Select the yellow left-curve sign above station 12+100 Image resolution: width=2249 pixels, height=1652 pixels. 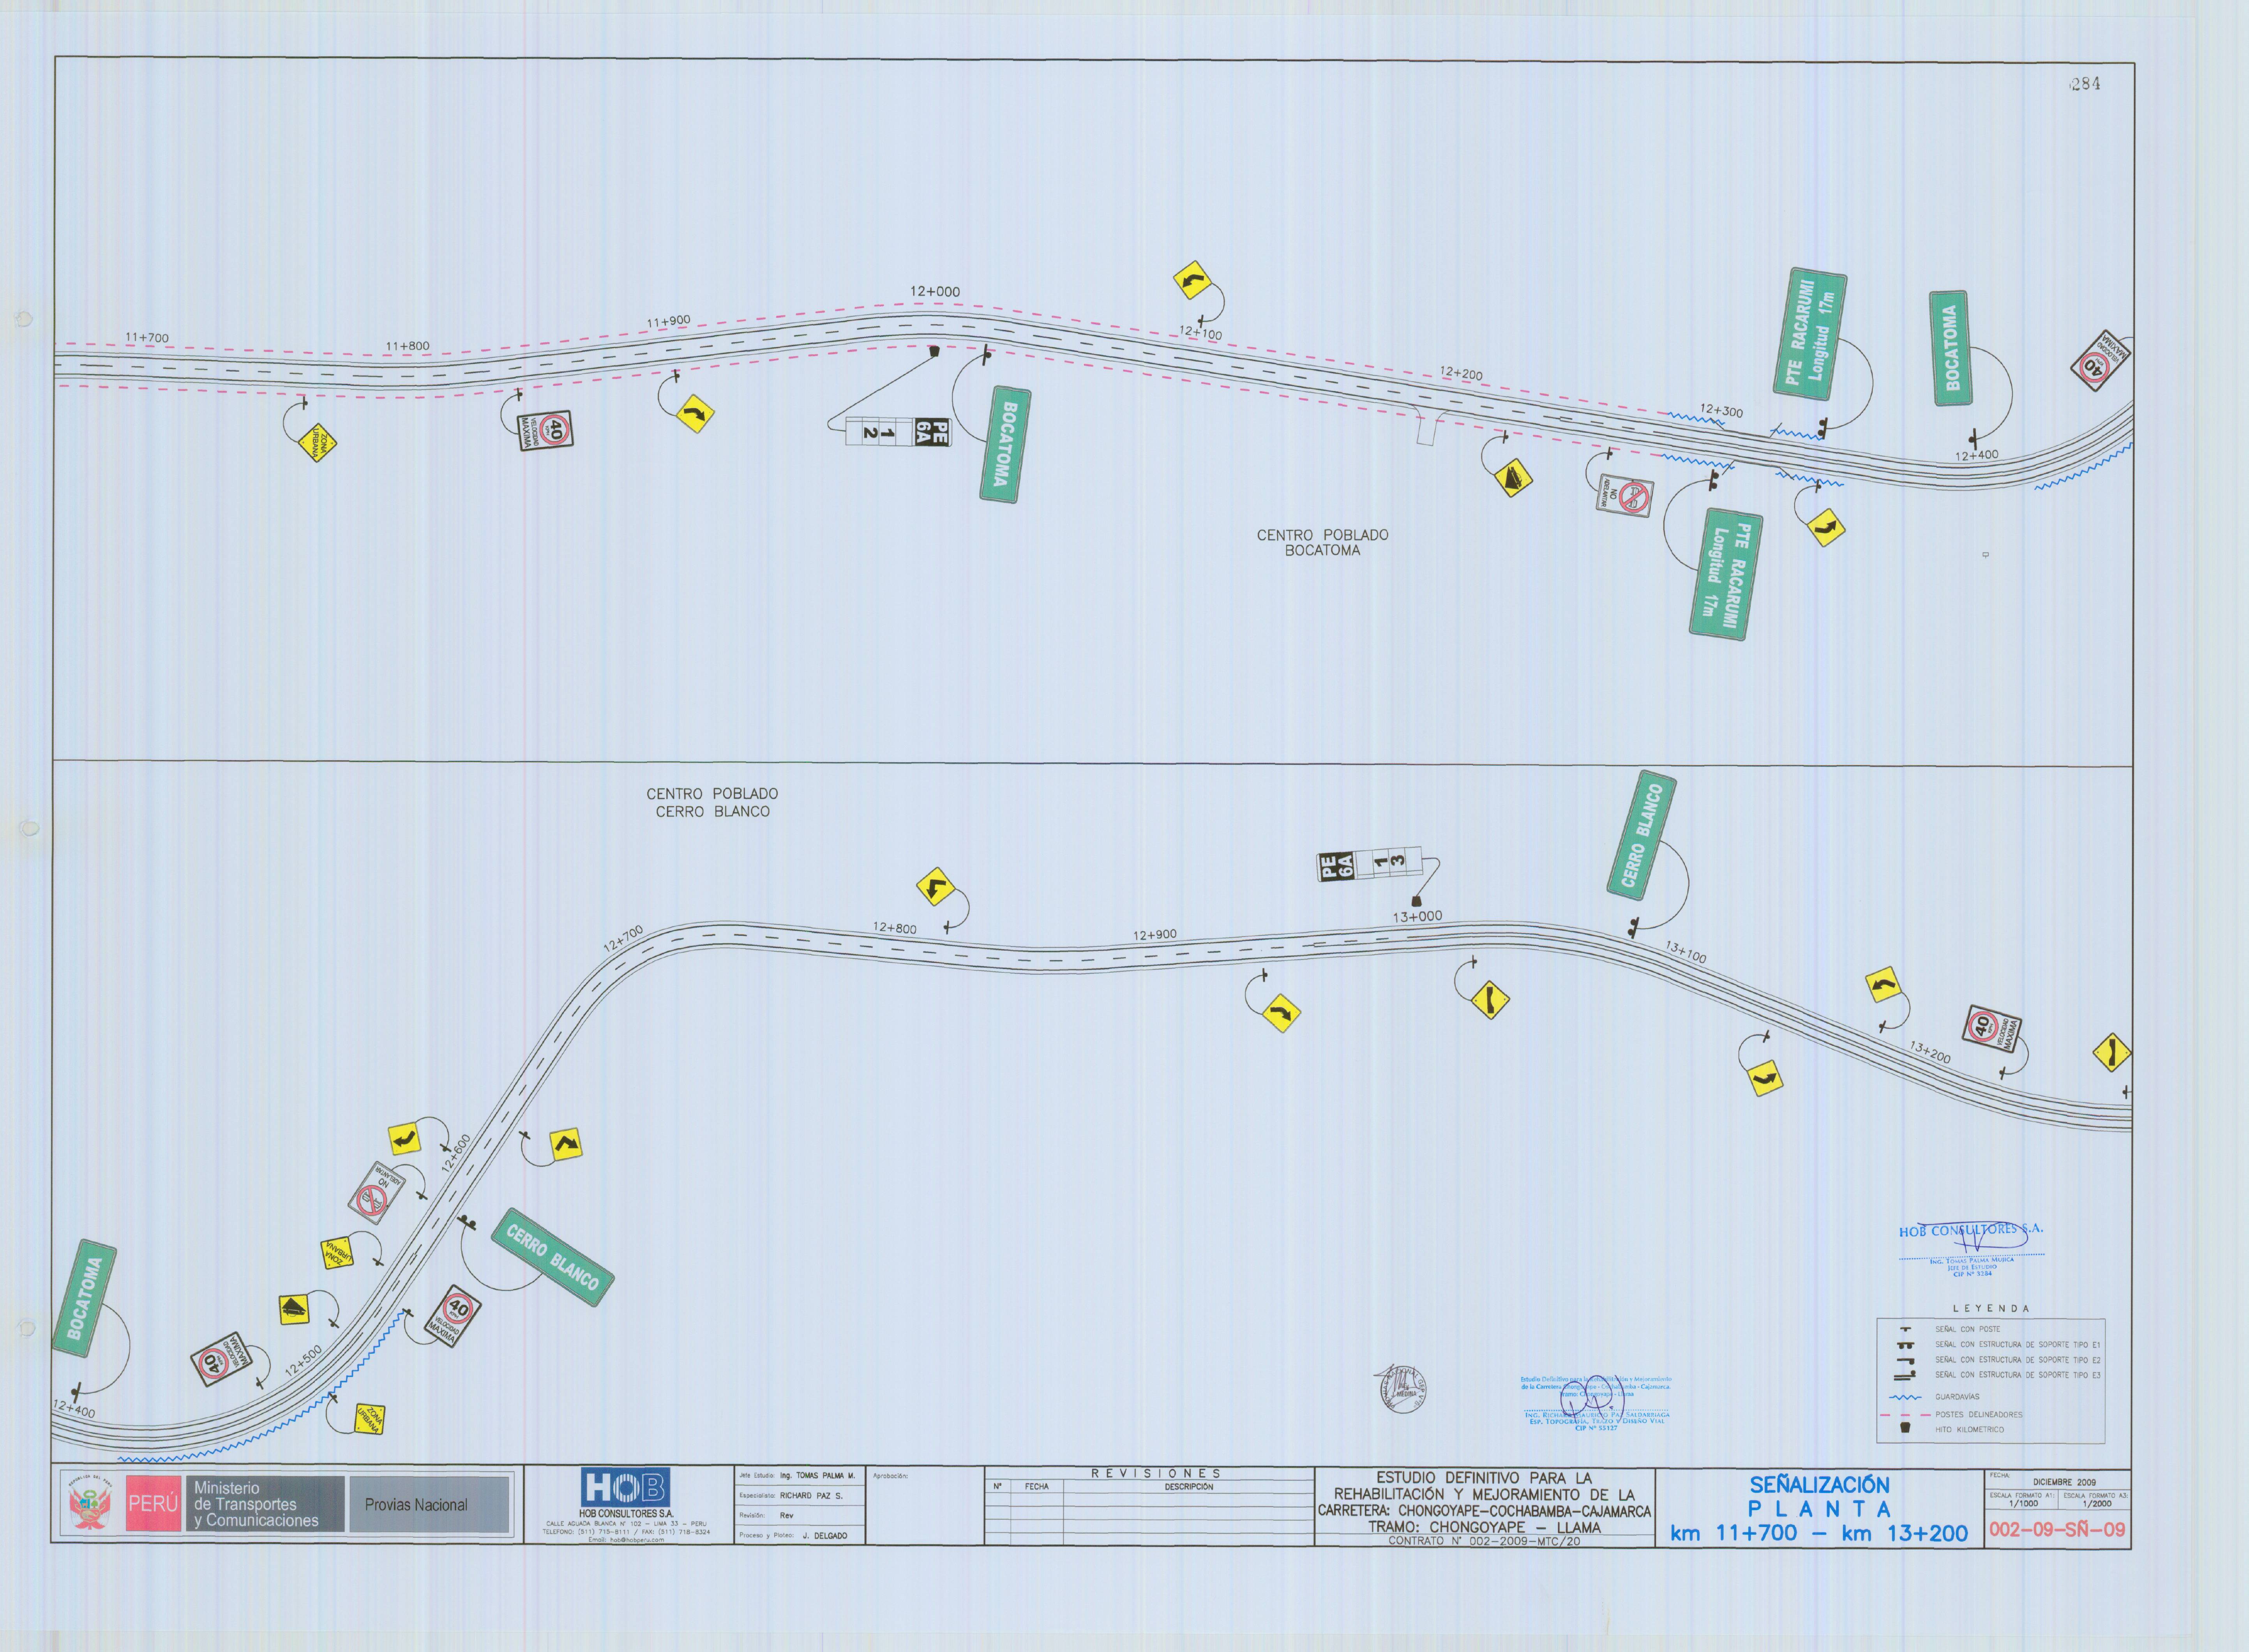(x=1192, y=280)
